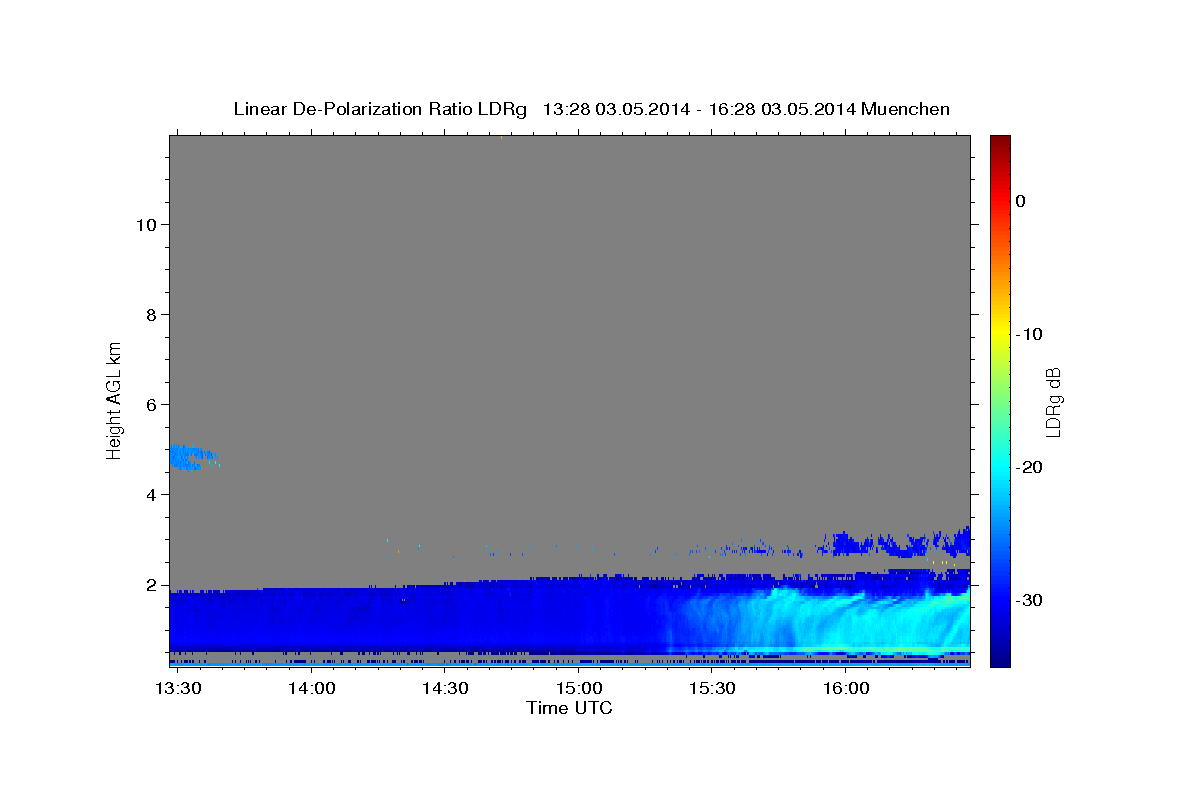Click the 'Height AGL km' axis label
The width and height of the screenshot is (1200, 800).
coord(115,399)
